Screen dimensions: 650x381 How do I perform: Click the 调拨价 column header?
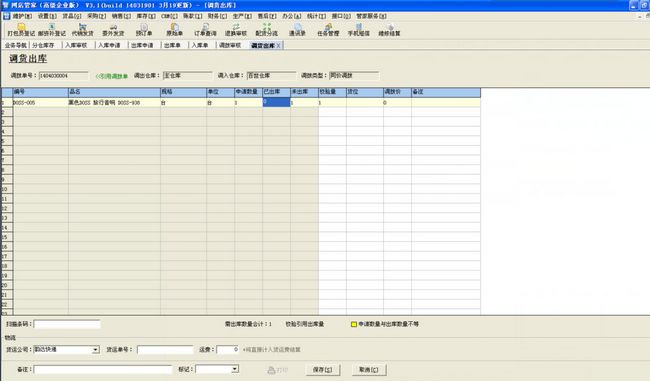coord(397,92)
